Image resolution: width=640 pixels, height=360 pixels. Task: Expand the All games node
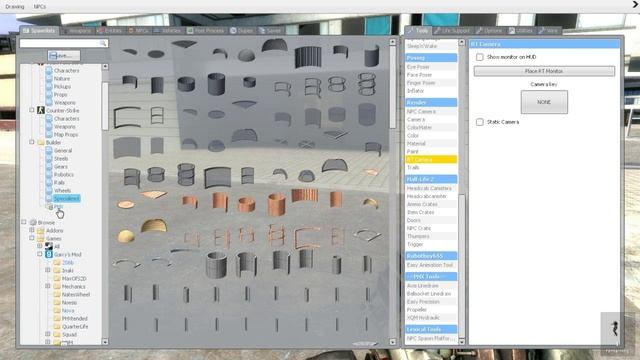click(x=40, y=246)
